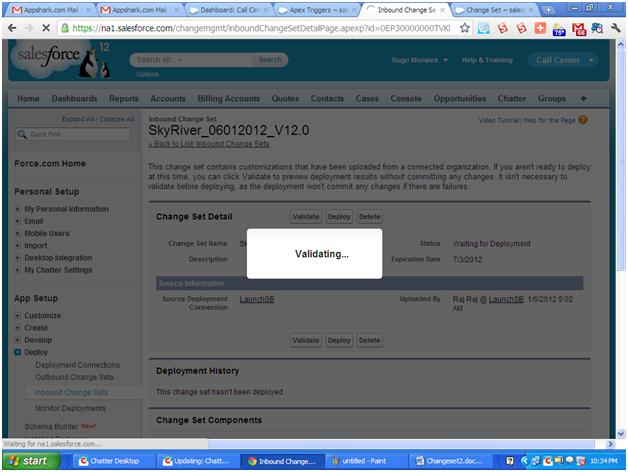Switch to Dashboard: Call Ce browser tab
Image resolution: width=628 pixels, height=472 pixels.
(x=229, y=10)
